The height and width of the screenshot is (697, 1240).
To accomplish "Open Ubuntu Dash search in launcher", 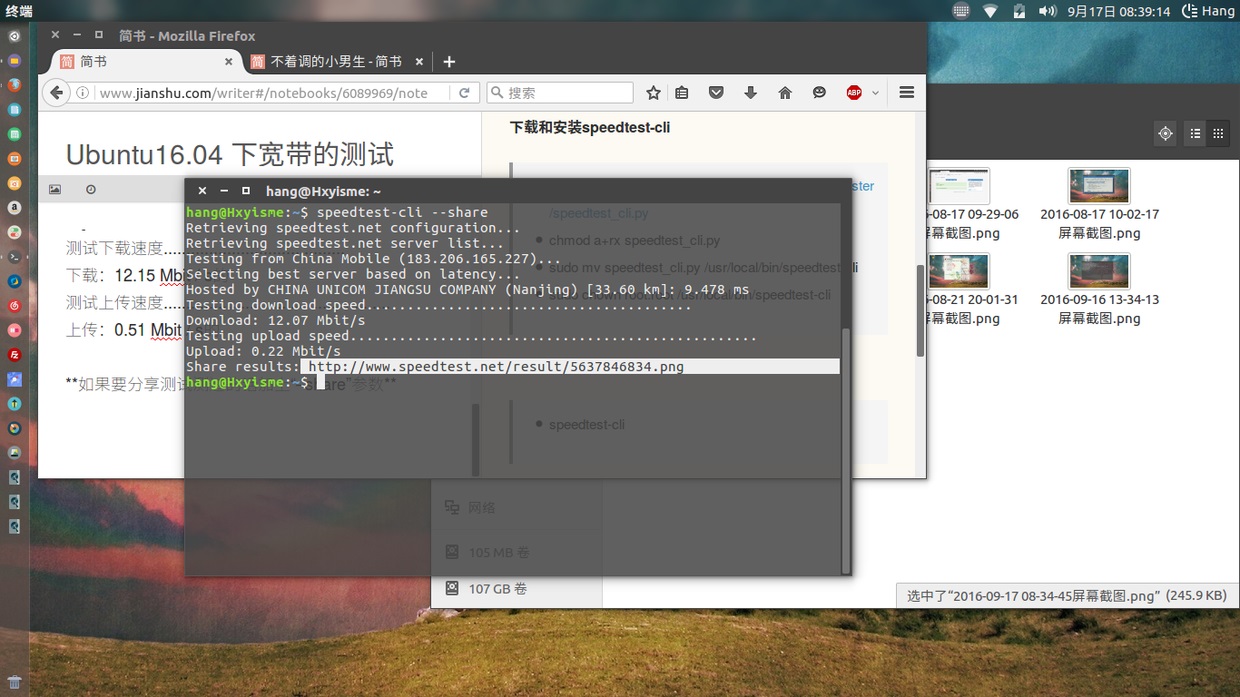I will point(14,36).
